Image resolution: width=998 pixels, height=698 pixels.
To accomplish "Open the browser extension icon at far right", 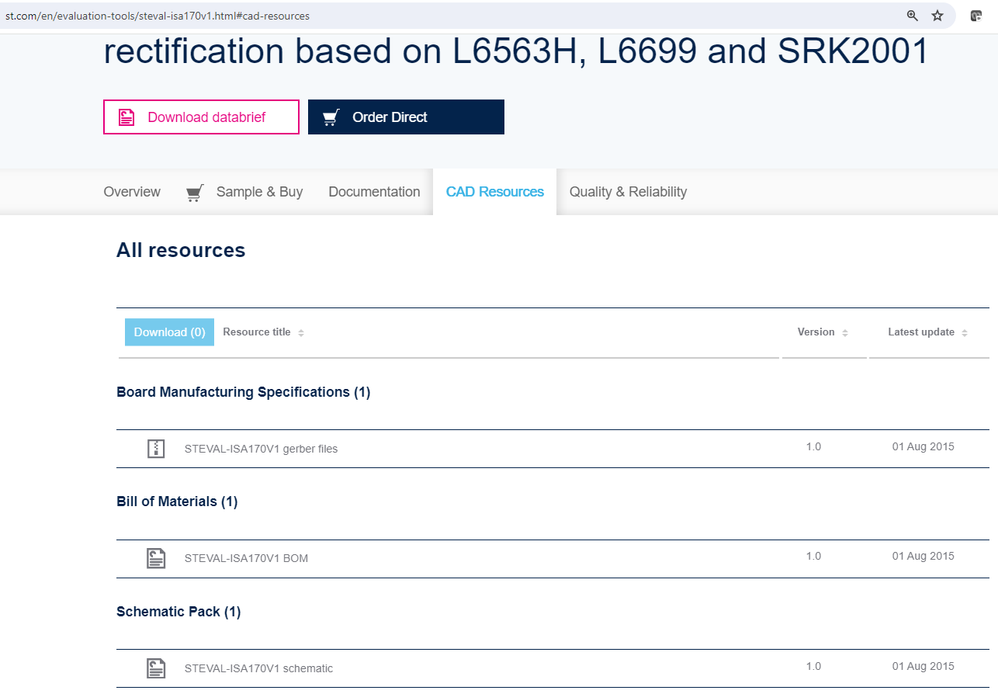I will point(976,16).
